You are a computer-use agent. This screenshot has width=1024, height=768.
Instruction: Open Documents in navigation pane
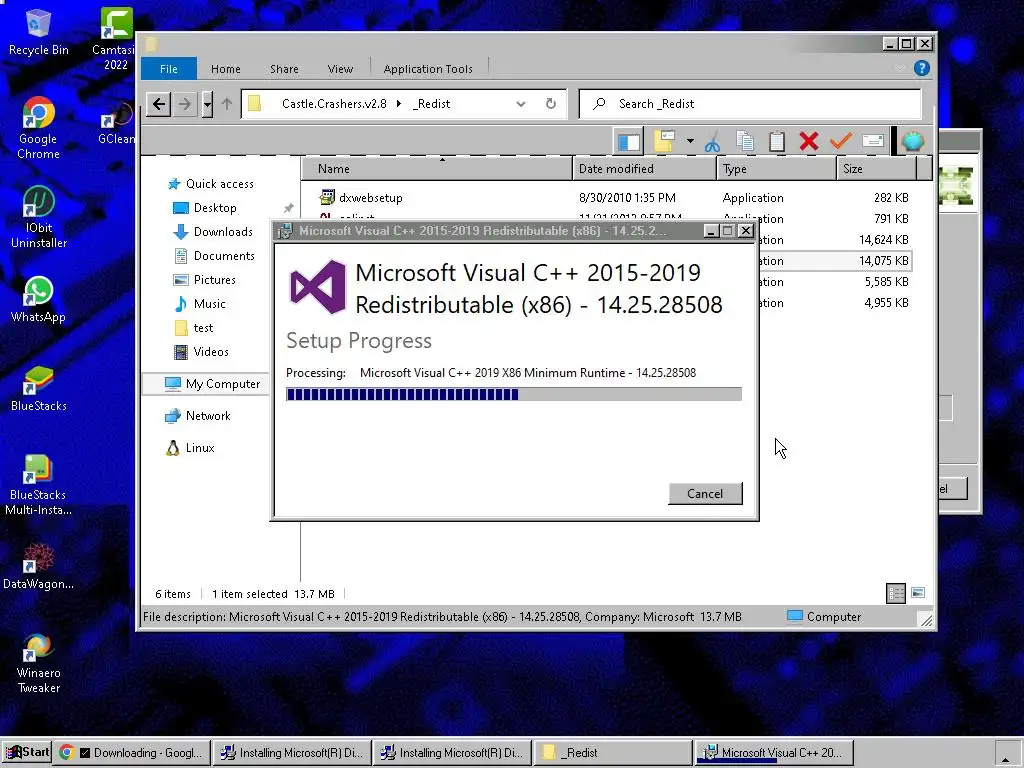[x=214, y=256]
